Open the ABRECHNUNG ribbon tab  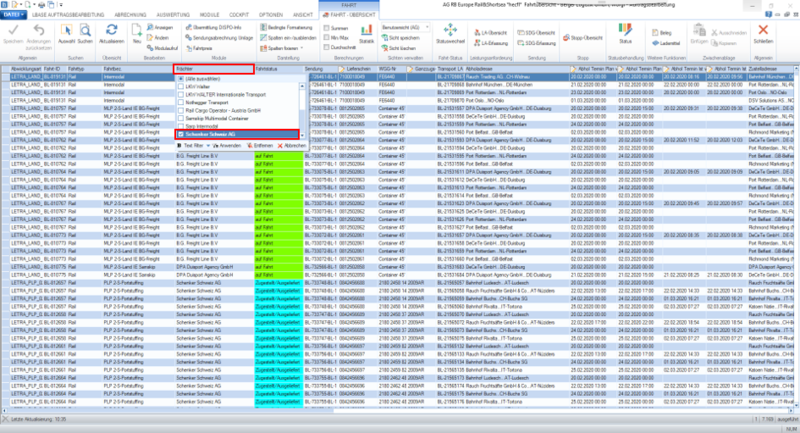click(130, 15)
